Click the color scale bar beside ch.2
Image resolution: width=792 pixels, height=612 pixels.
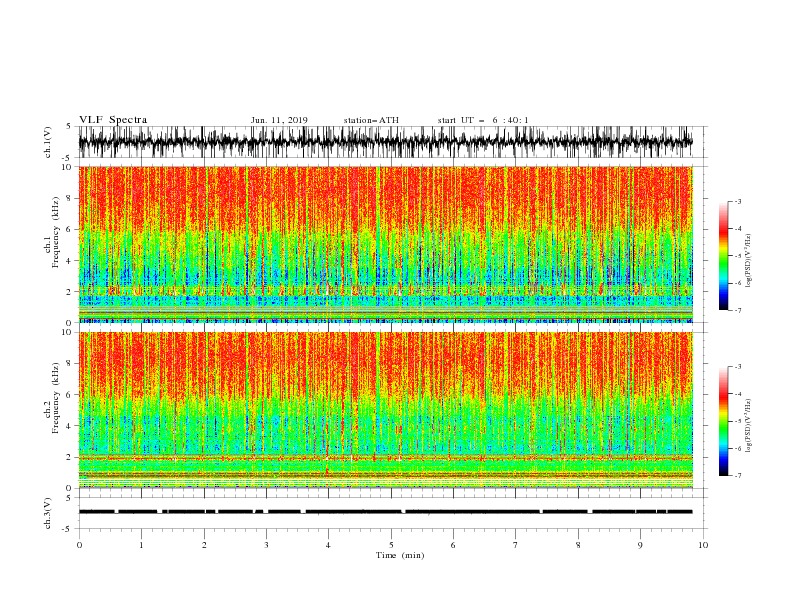coord(723,421)
